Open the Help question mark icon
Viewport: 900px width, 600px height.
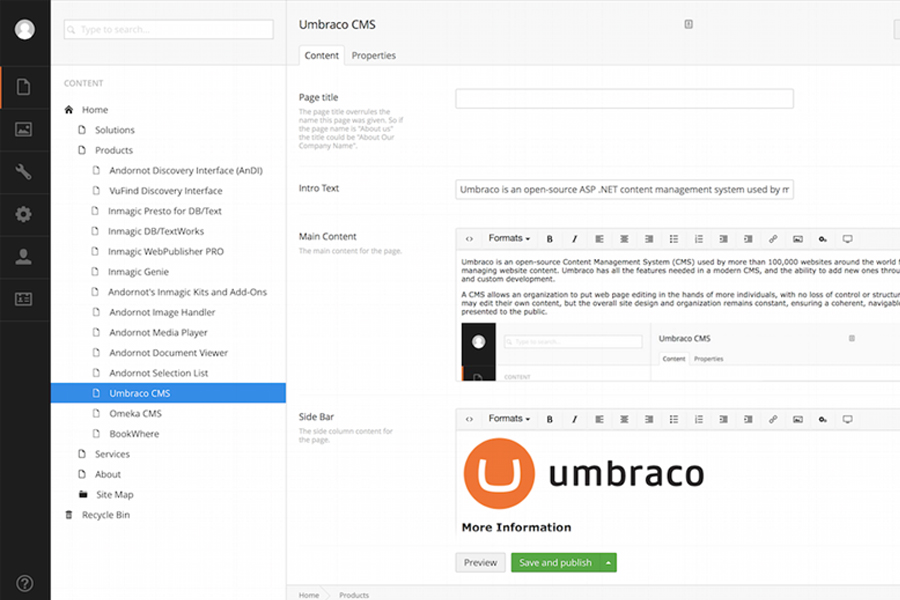[24, 583]
